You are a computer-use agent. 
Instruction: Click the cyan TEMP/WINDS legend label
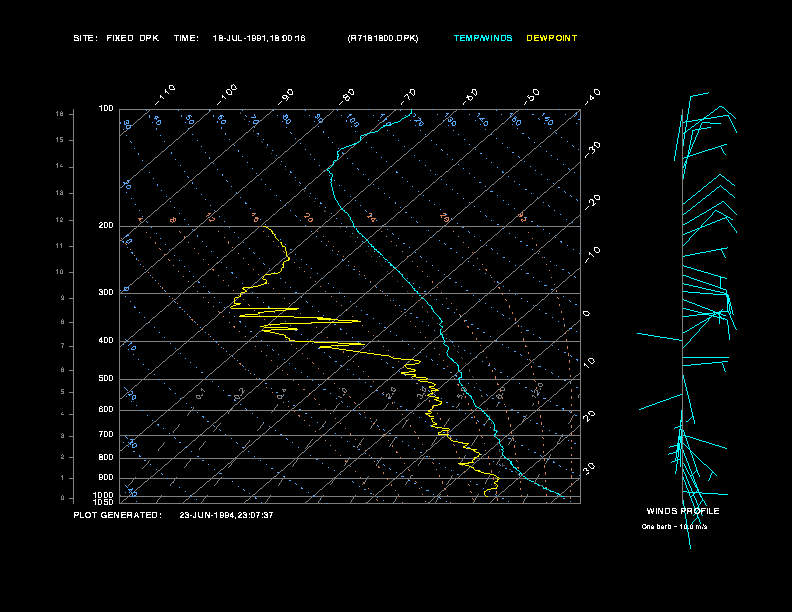tap(483, 38)
